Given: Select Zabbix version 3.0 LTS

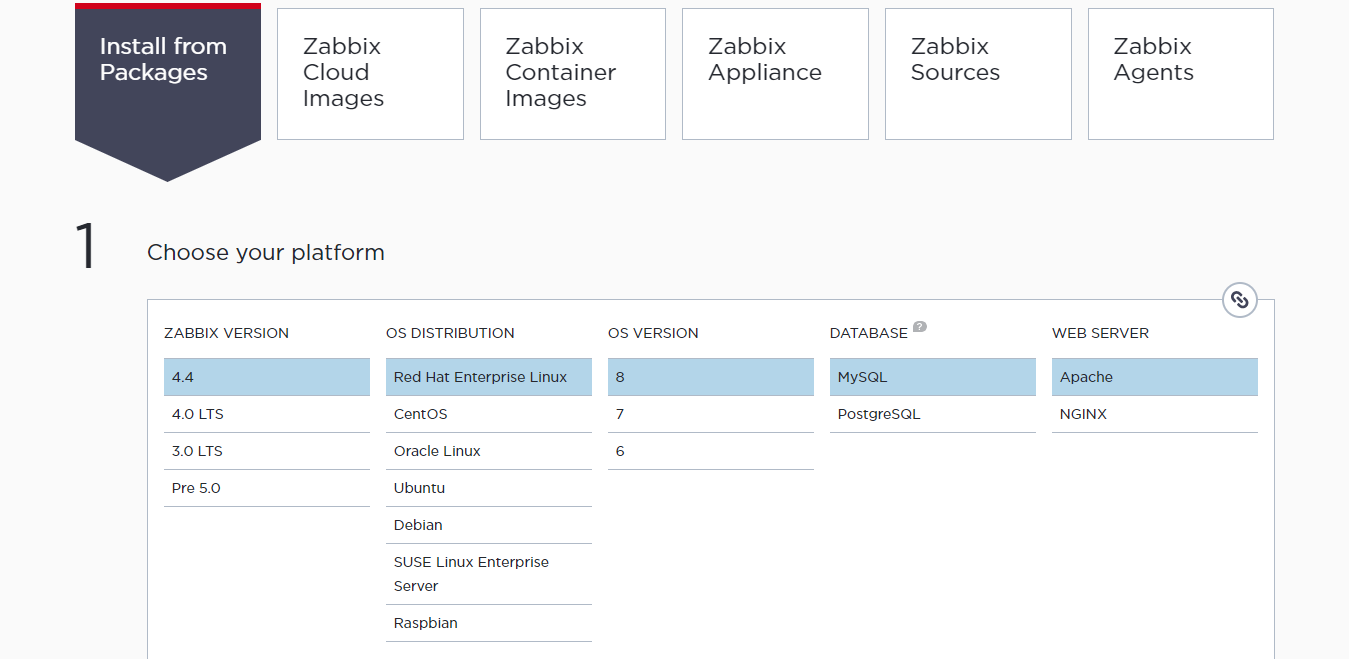Looking at the screenshot, I should click(x=266, y=451).
